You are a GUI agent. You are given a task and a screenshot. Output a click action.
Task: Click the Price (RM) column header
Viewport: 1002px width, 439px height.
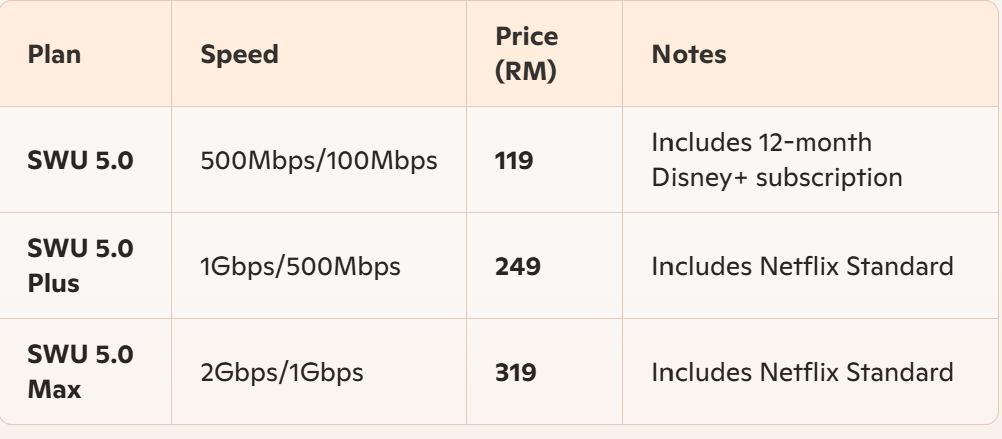tap(527, 54)
